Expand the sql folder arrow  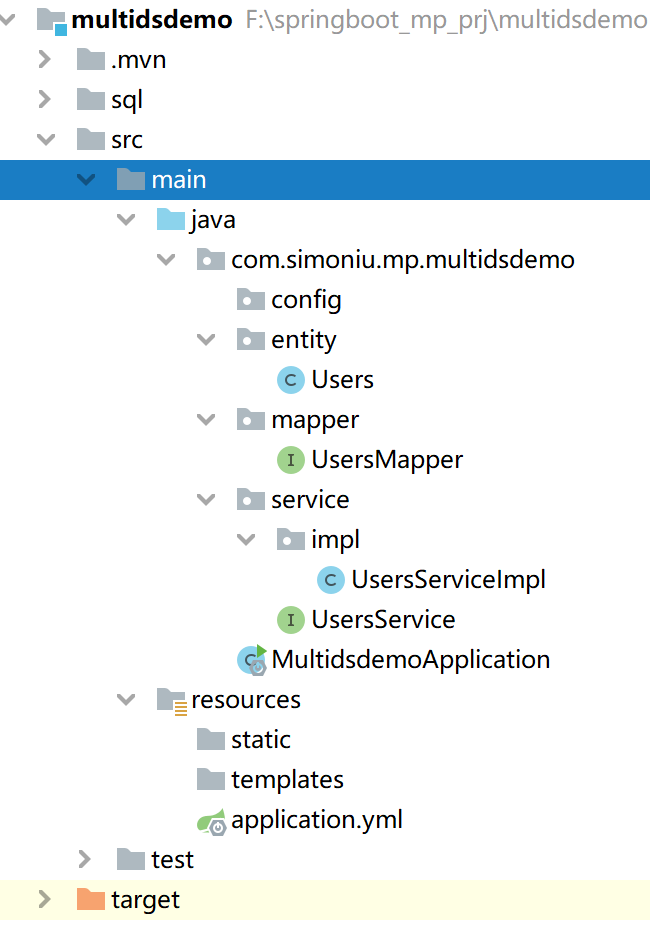tap(44, 100)
